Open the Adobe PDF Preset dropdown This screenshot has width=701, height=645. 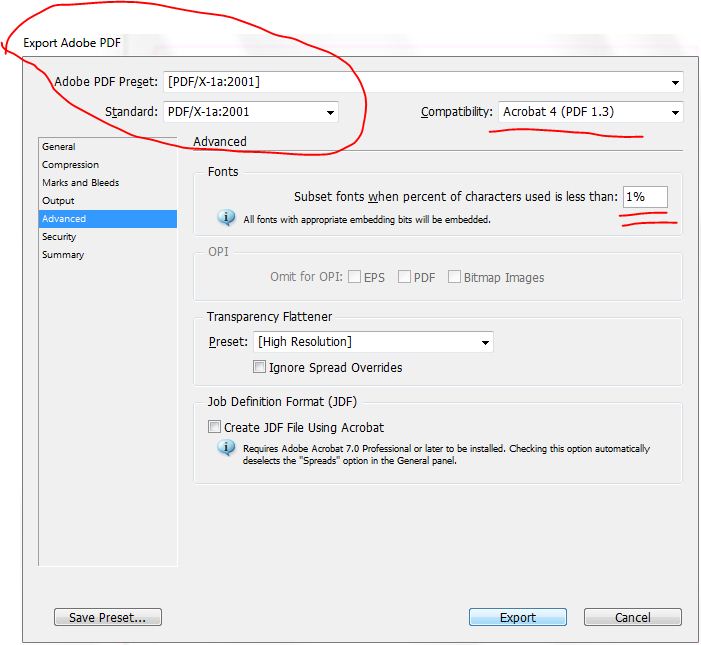coord(423,82)
